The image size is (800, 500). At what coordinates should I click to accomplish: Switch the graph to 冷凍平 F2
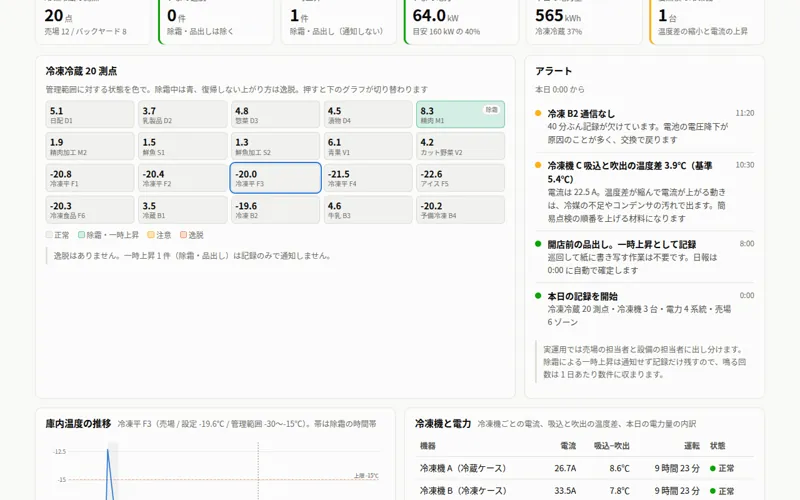pos(183,178)
